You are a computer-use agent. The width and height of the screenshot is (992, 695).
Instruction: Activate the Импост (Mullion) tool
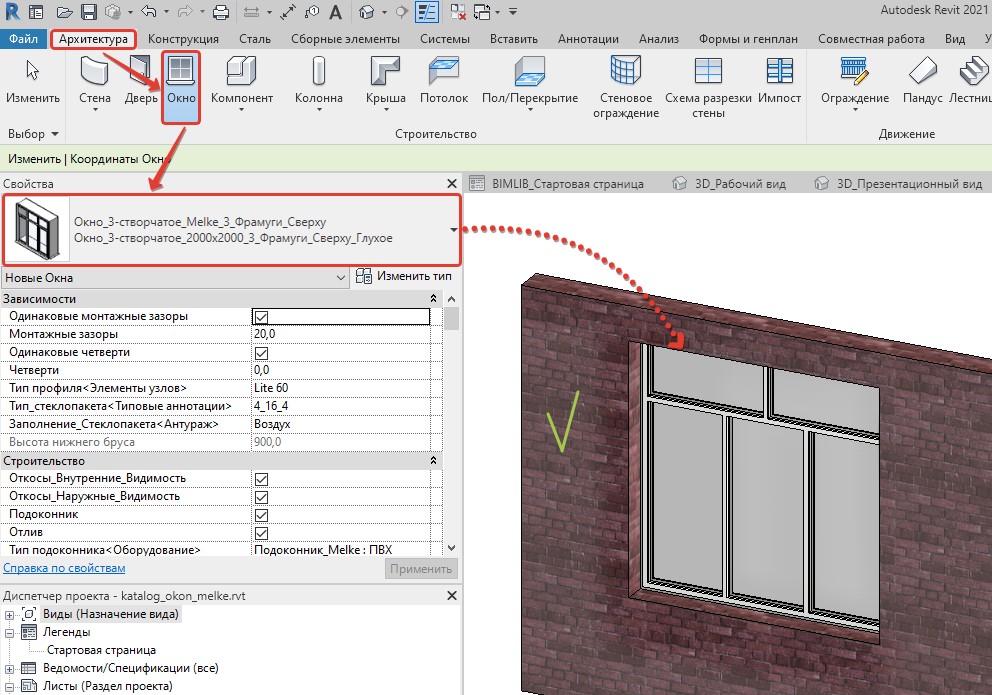(779, 80)
